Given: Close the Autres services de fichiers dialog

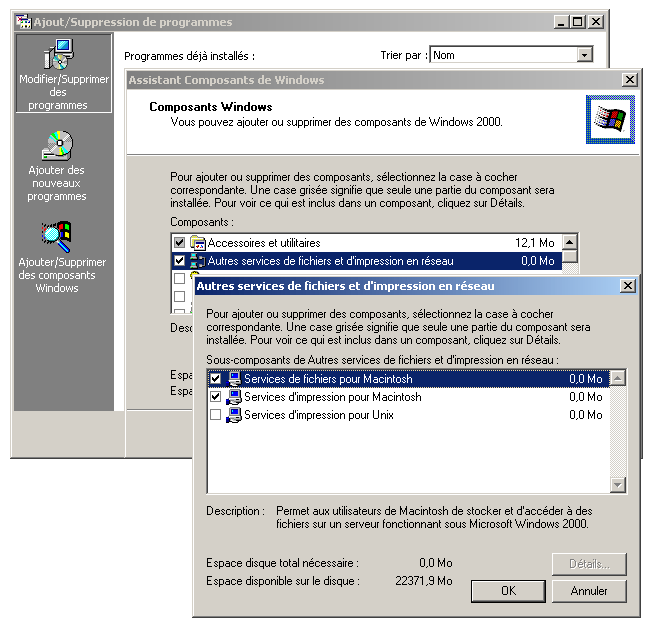Looking at the screenshot, I should (x=628, y=286).
